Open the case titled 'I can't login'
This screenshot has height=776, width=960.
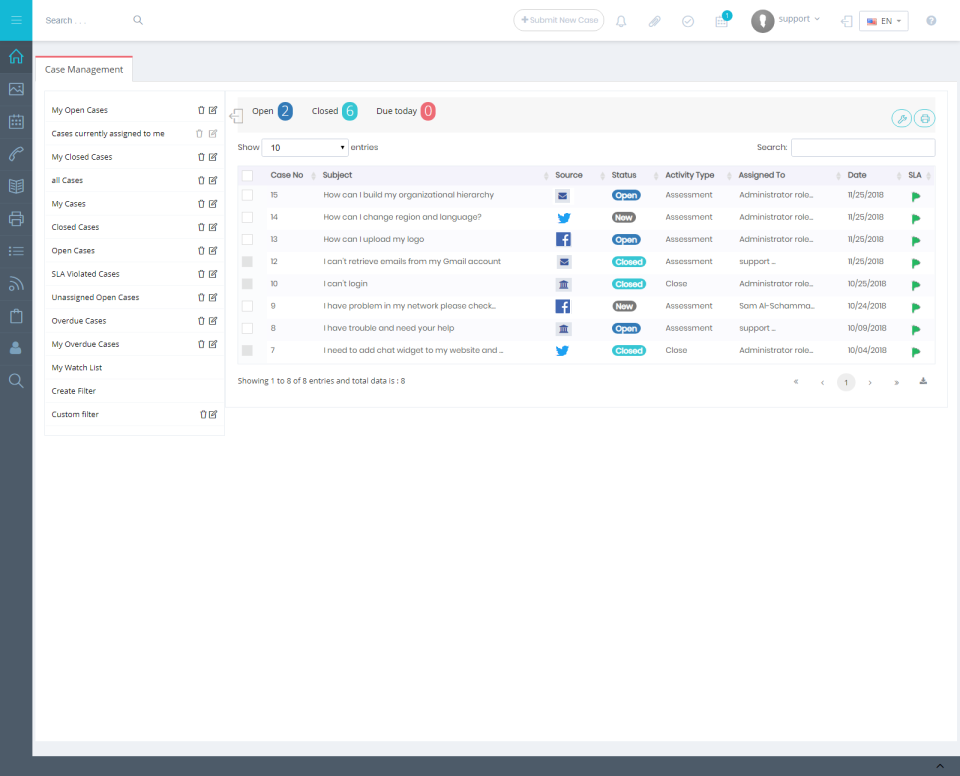345,283
